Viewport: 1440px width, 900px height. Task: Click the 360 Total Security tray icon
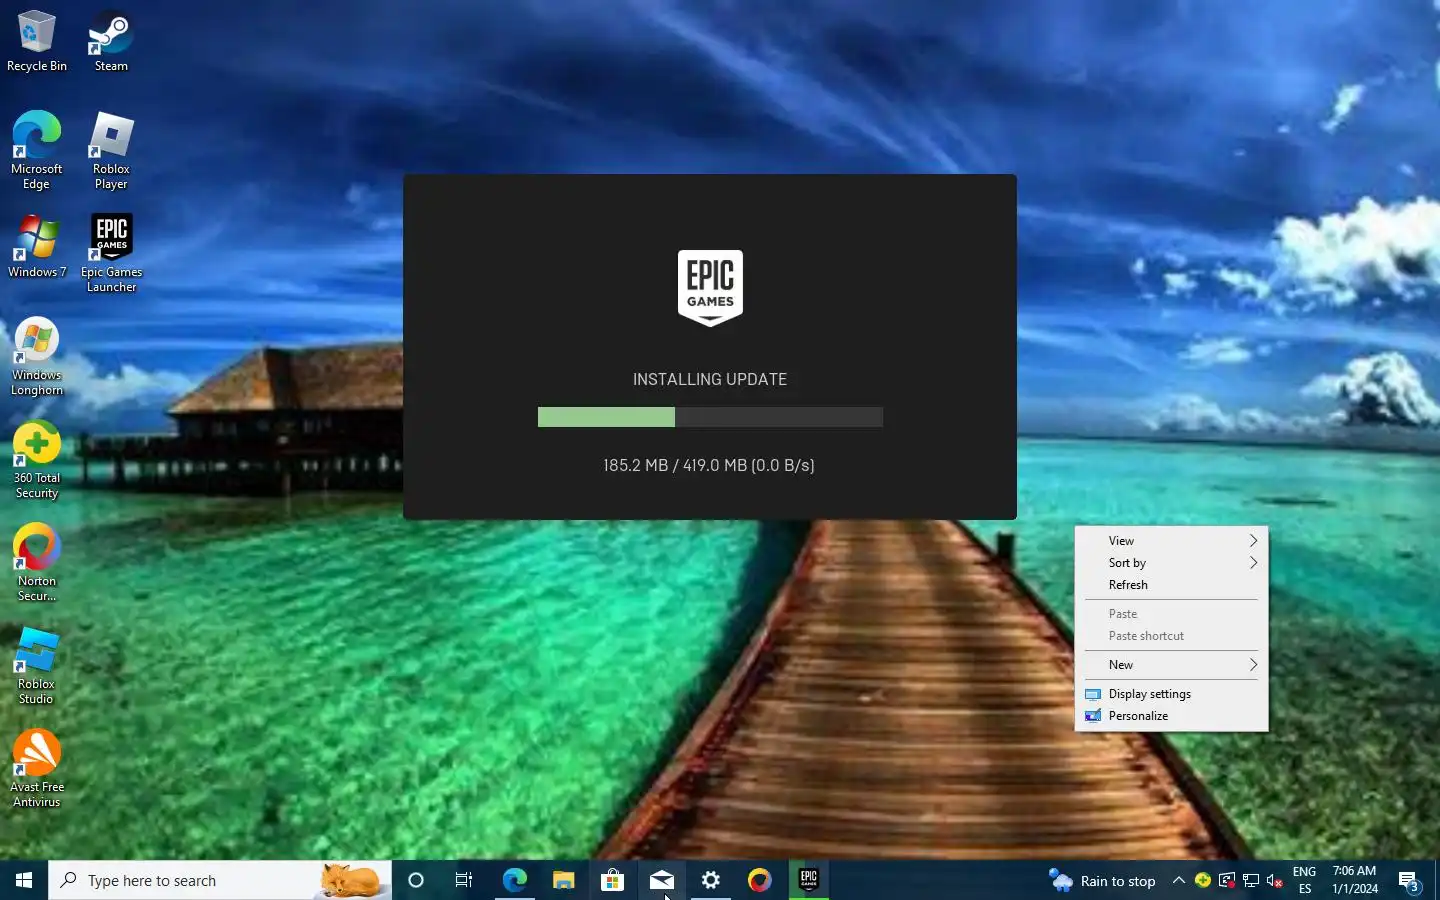coord(1203,880)
